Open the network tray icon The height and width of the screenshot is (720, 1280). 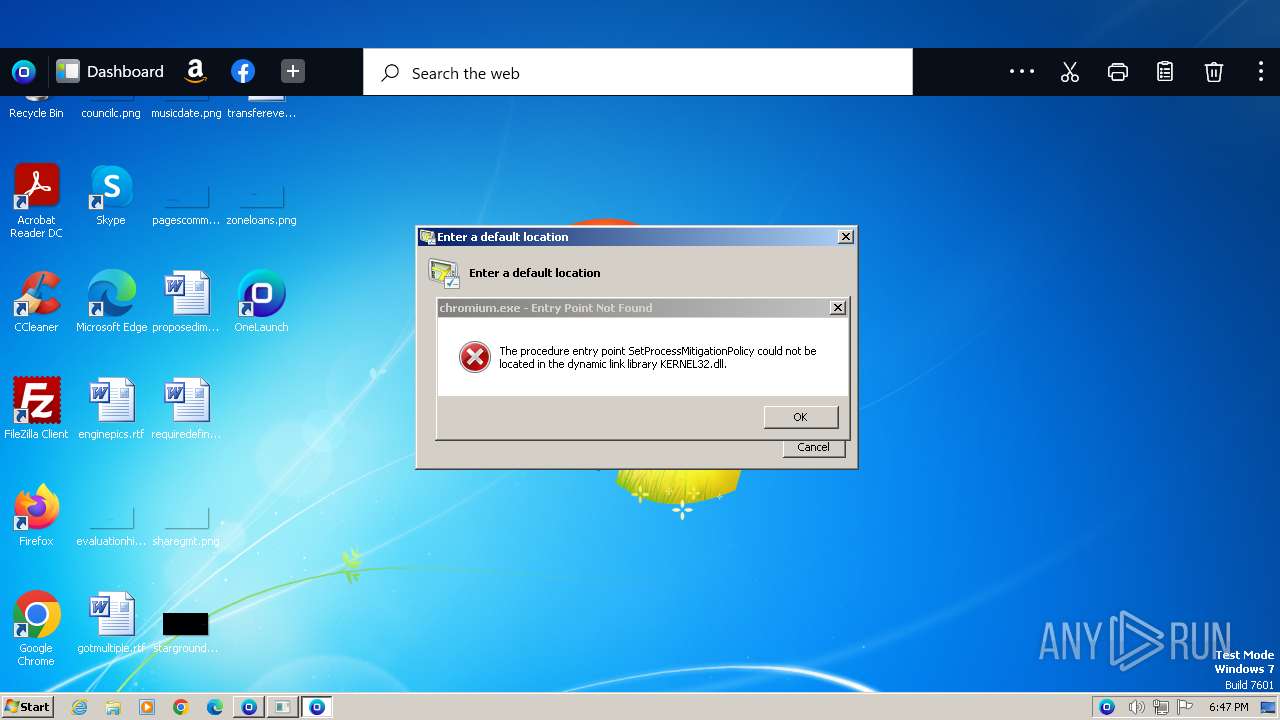[x=1162, y=707]
